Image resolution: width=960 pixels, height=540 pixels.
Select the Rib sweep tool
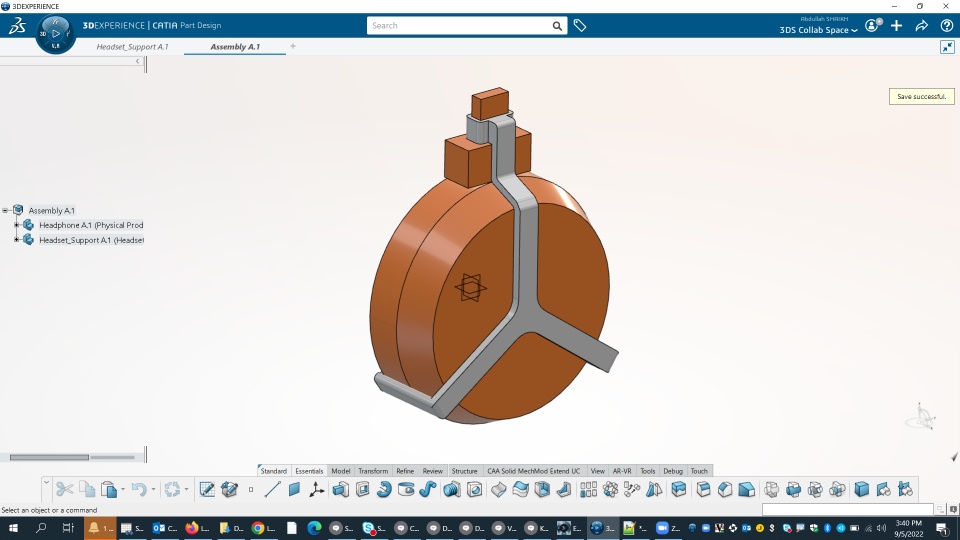coord(428,489)
